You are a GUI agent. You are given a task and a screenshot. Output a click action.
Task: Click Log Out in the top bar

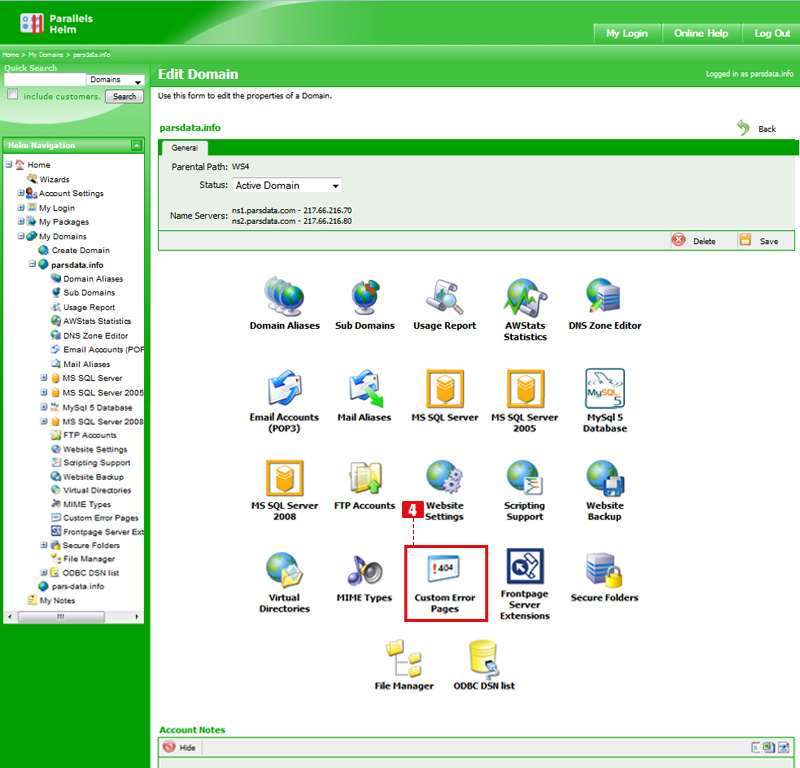pyautogui.click(x=771, y=34)
